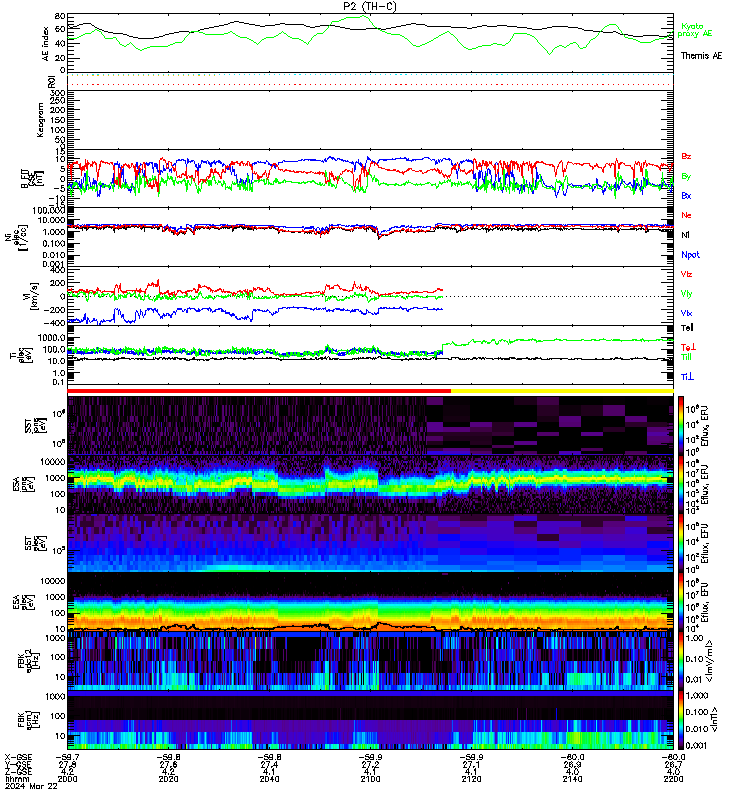The height and width of the screenshot is (800, 750).
Task: Click the 2100 time tick label
Action: (370, 779)
